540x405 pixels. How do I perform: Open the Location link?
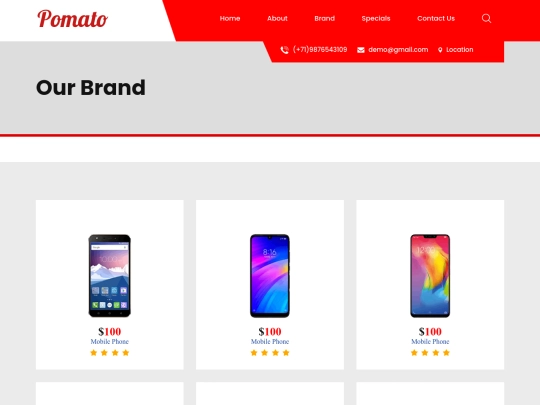459,50
